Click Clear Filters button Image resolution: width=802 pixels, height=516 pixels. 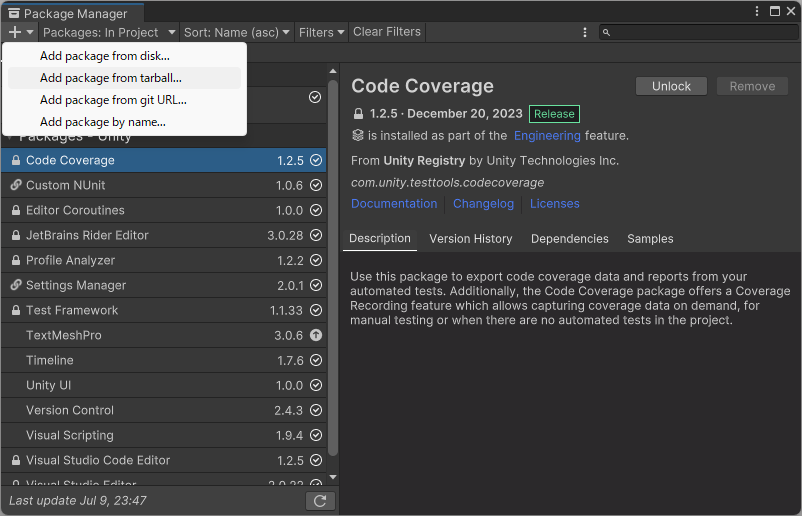tap(387, 32)
